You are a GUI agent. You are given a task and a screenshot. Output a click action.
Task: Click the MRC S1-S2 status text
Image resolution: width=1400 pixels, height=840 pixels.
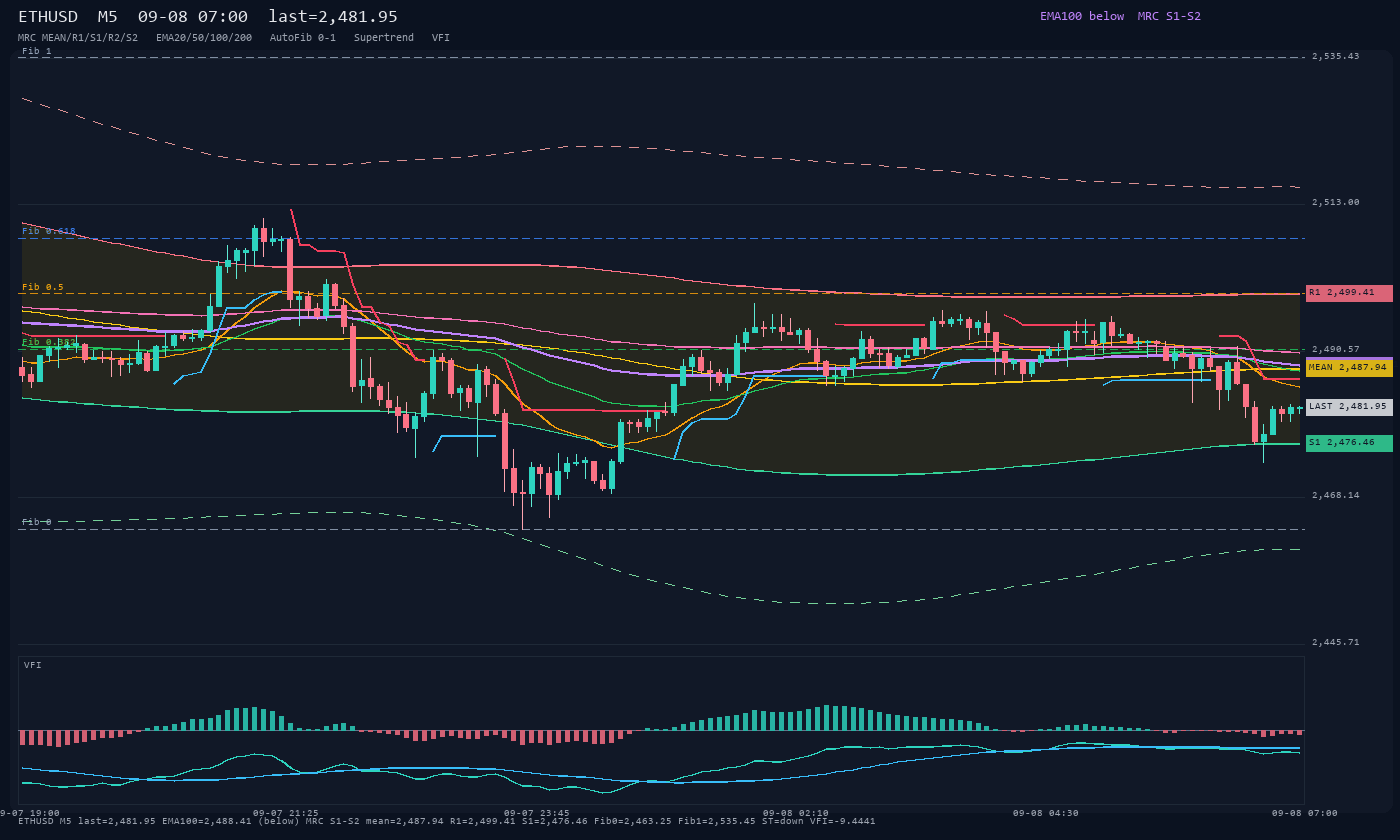coord(1169,16)
